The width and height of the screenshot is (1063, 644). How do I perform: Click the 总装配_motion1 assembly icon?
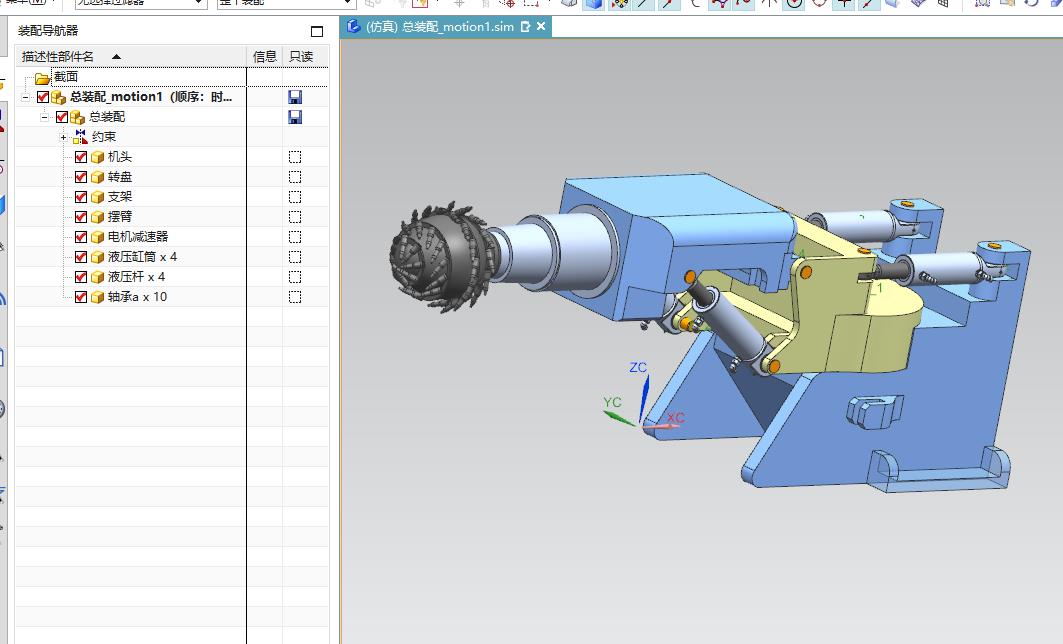pyautogui.click(x=58, y=98)
